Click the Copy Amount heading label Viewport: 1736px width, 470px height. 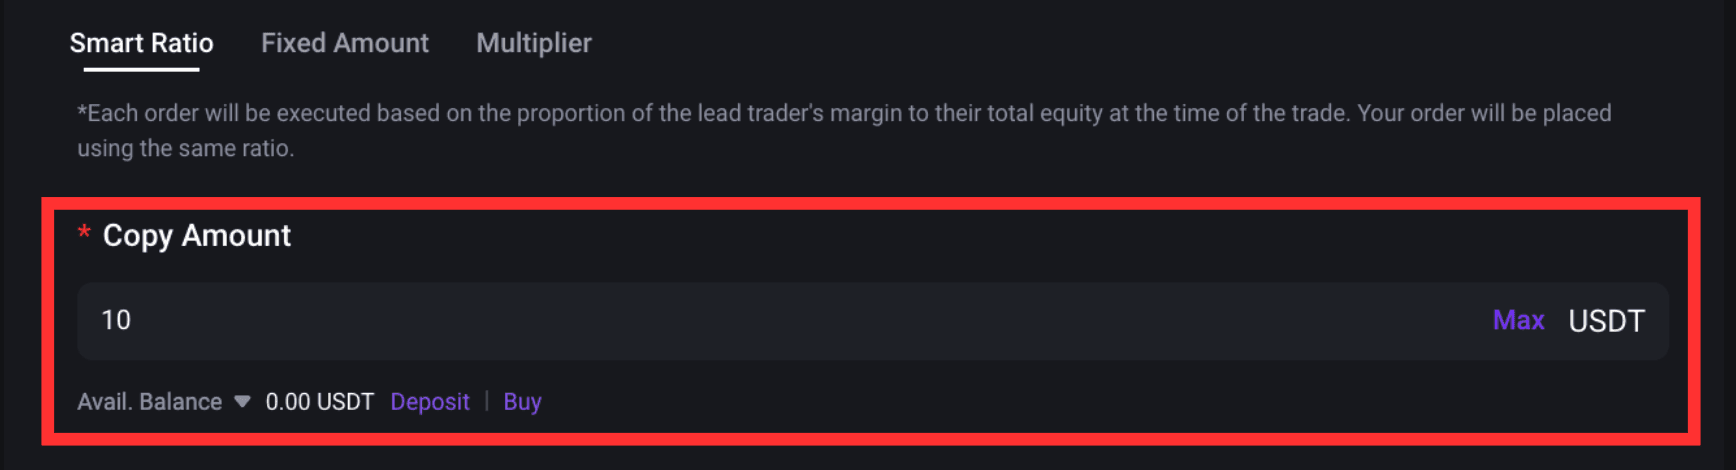pyautogui.click(x=197, y=236)
